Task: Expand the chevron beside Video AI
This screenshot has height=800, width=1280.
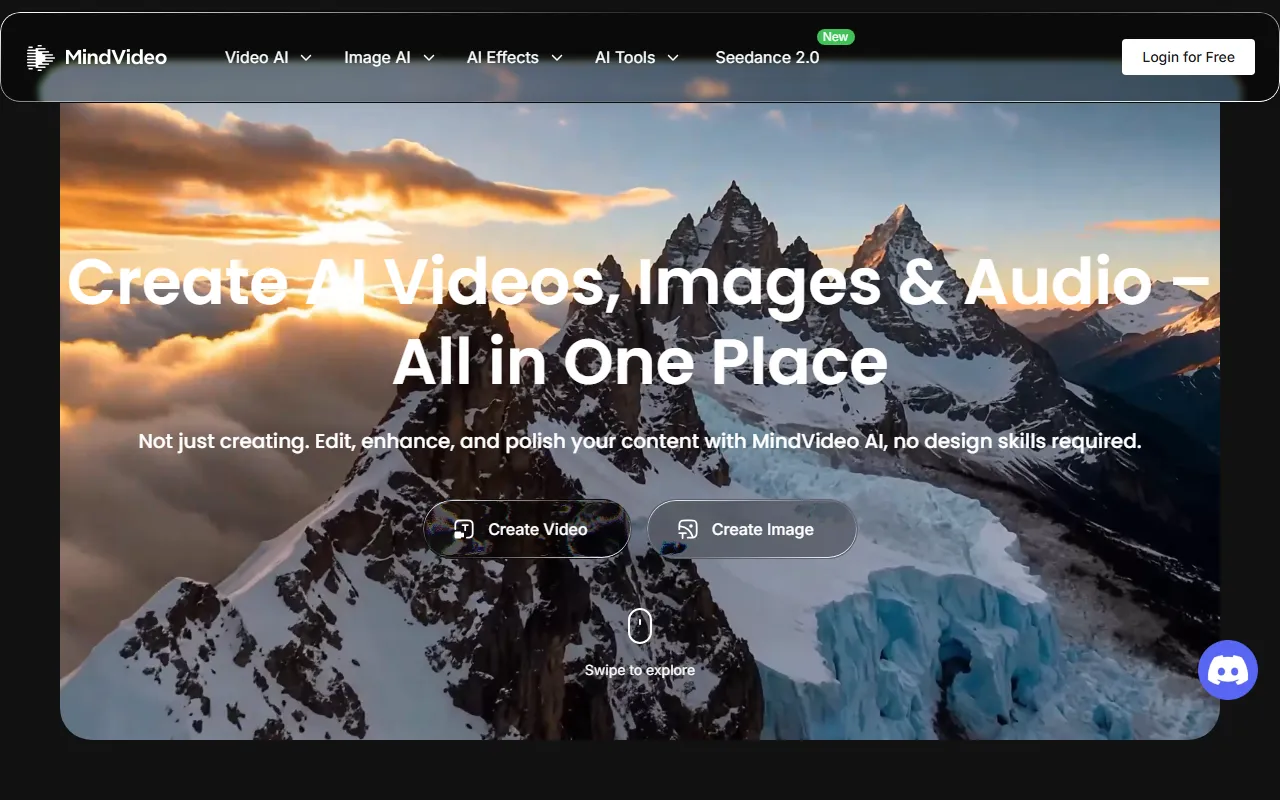Action: pyautogui.click(x=306, y=58)
